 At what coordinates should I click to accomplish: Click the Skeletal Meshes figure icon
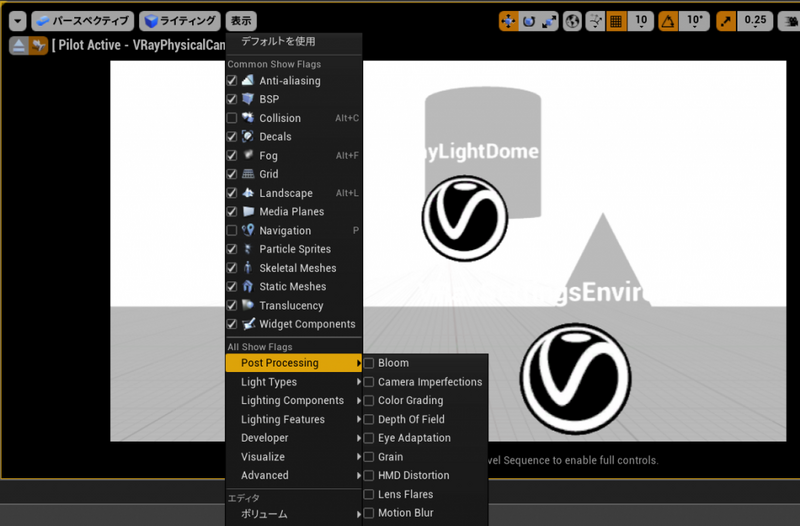(248, 267)
